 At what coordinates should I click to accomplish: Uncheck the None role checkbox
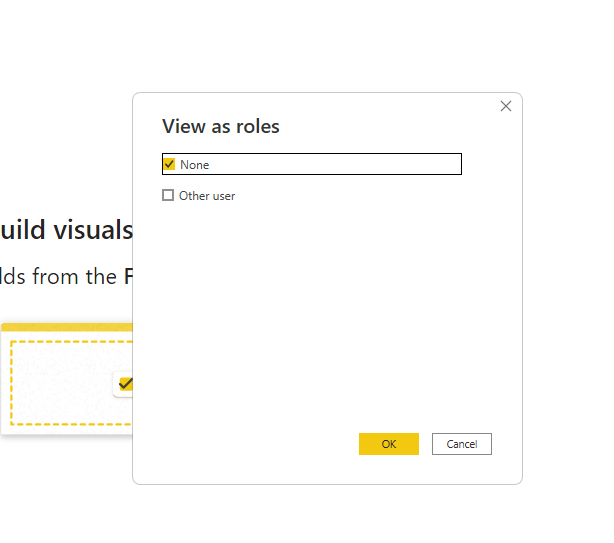(169, 164)
